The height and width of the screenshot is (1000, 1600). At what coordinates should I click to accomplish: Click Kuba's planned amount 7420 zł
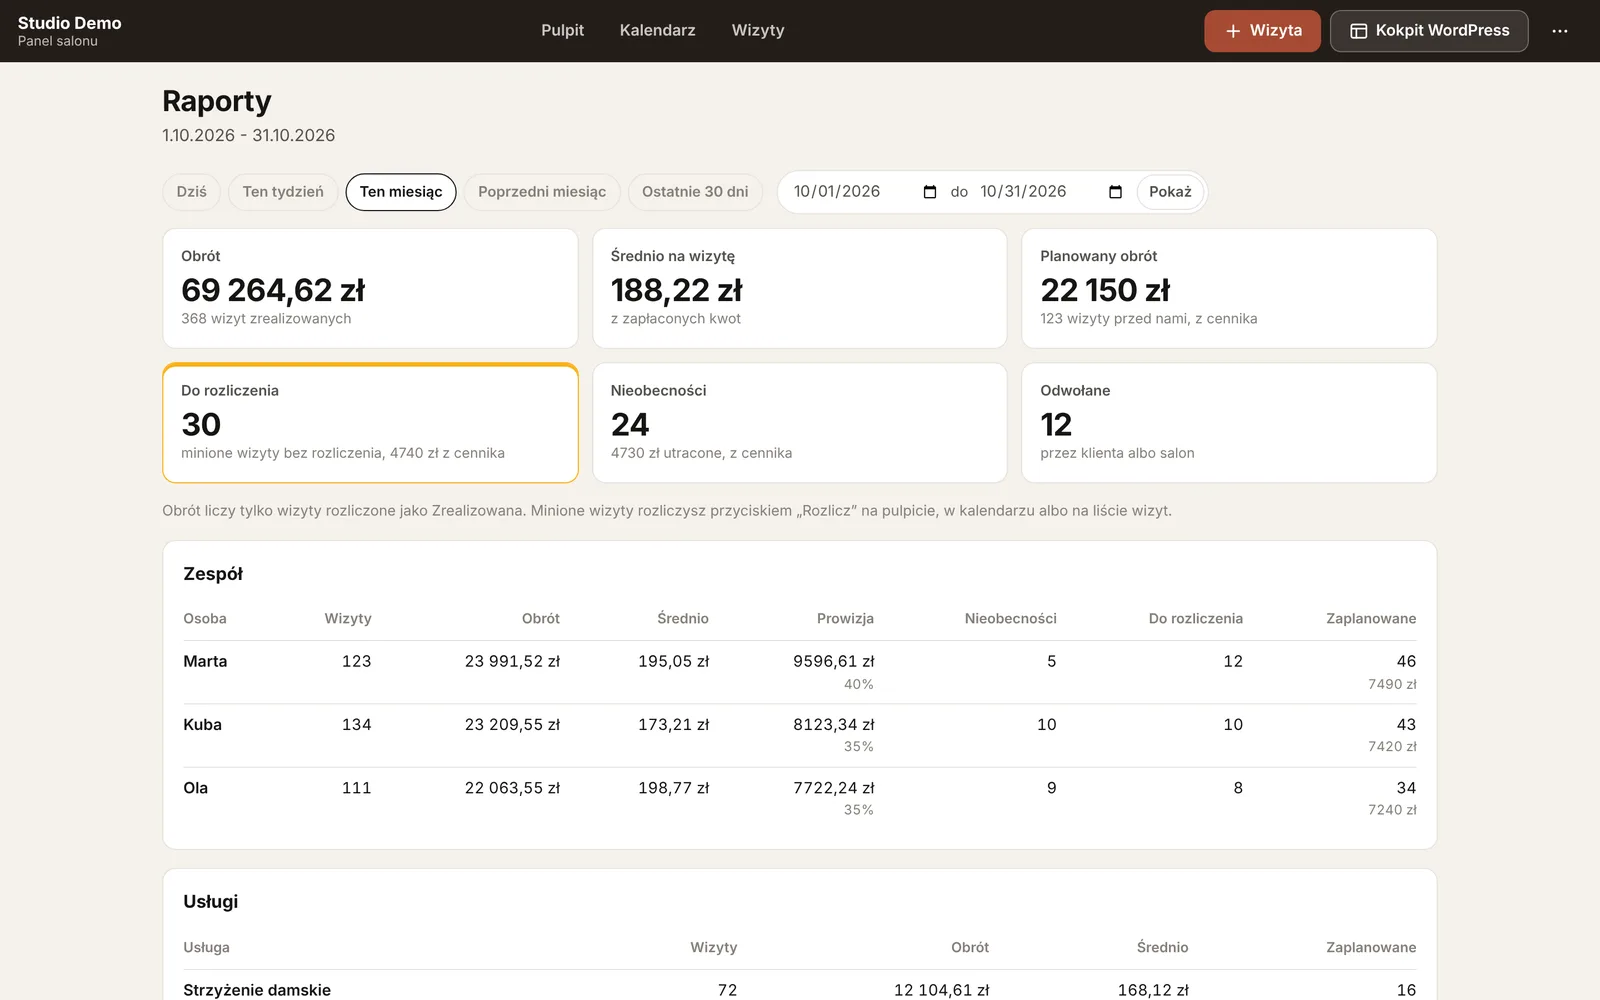click(1392, 747)
